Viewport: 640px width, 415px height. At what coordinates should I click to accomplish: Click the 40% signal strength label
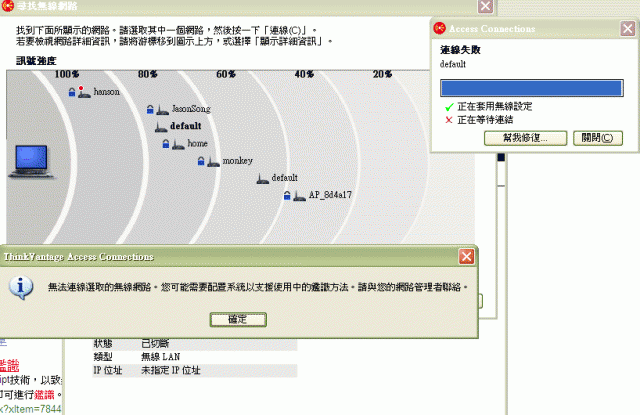coord(304,74)
